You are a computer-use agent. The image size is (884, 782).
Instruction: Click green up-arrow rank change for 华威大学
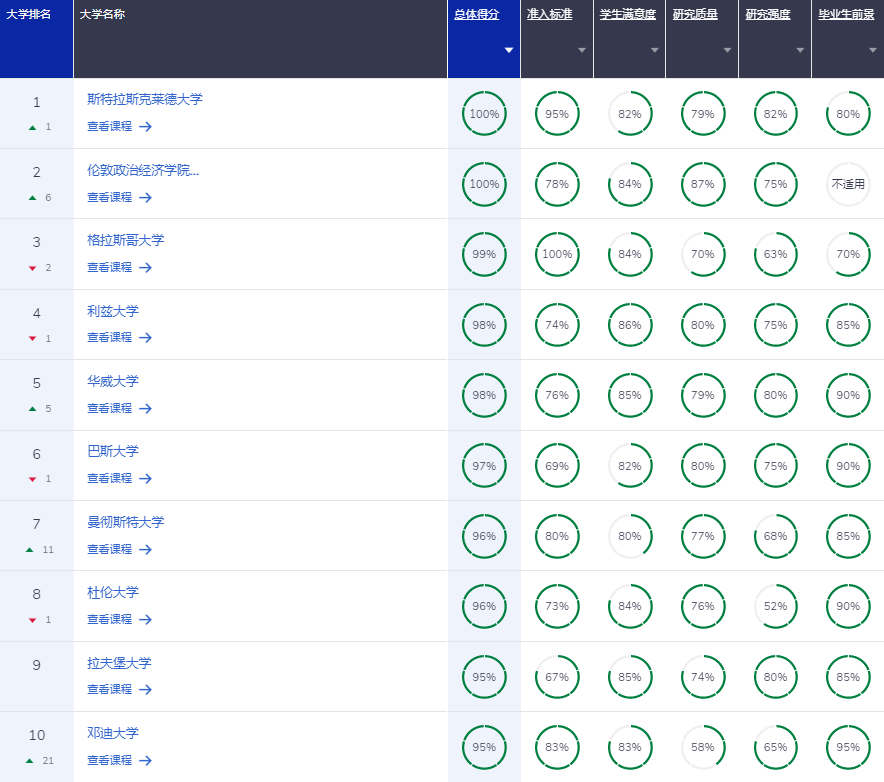point(33,409)
